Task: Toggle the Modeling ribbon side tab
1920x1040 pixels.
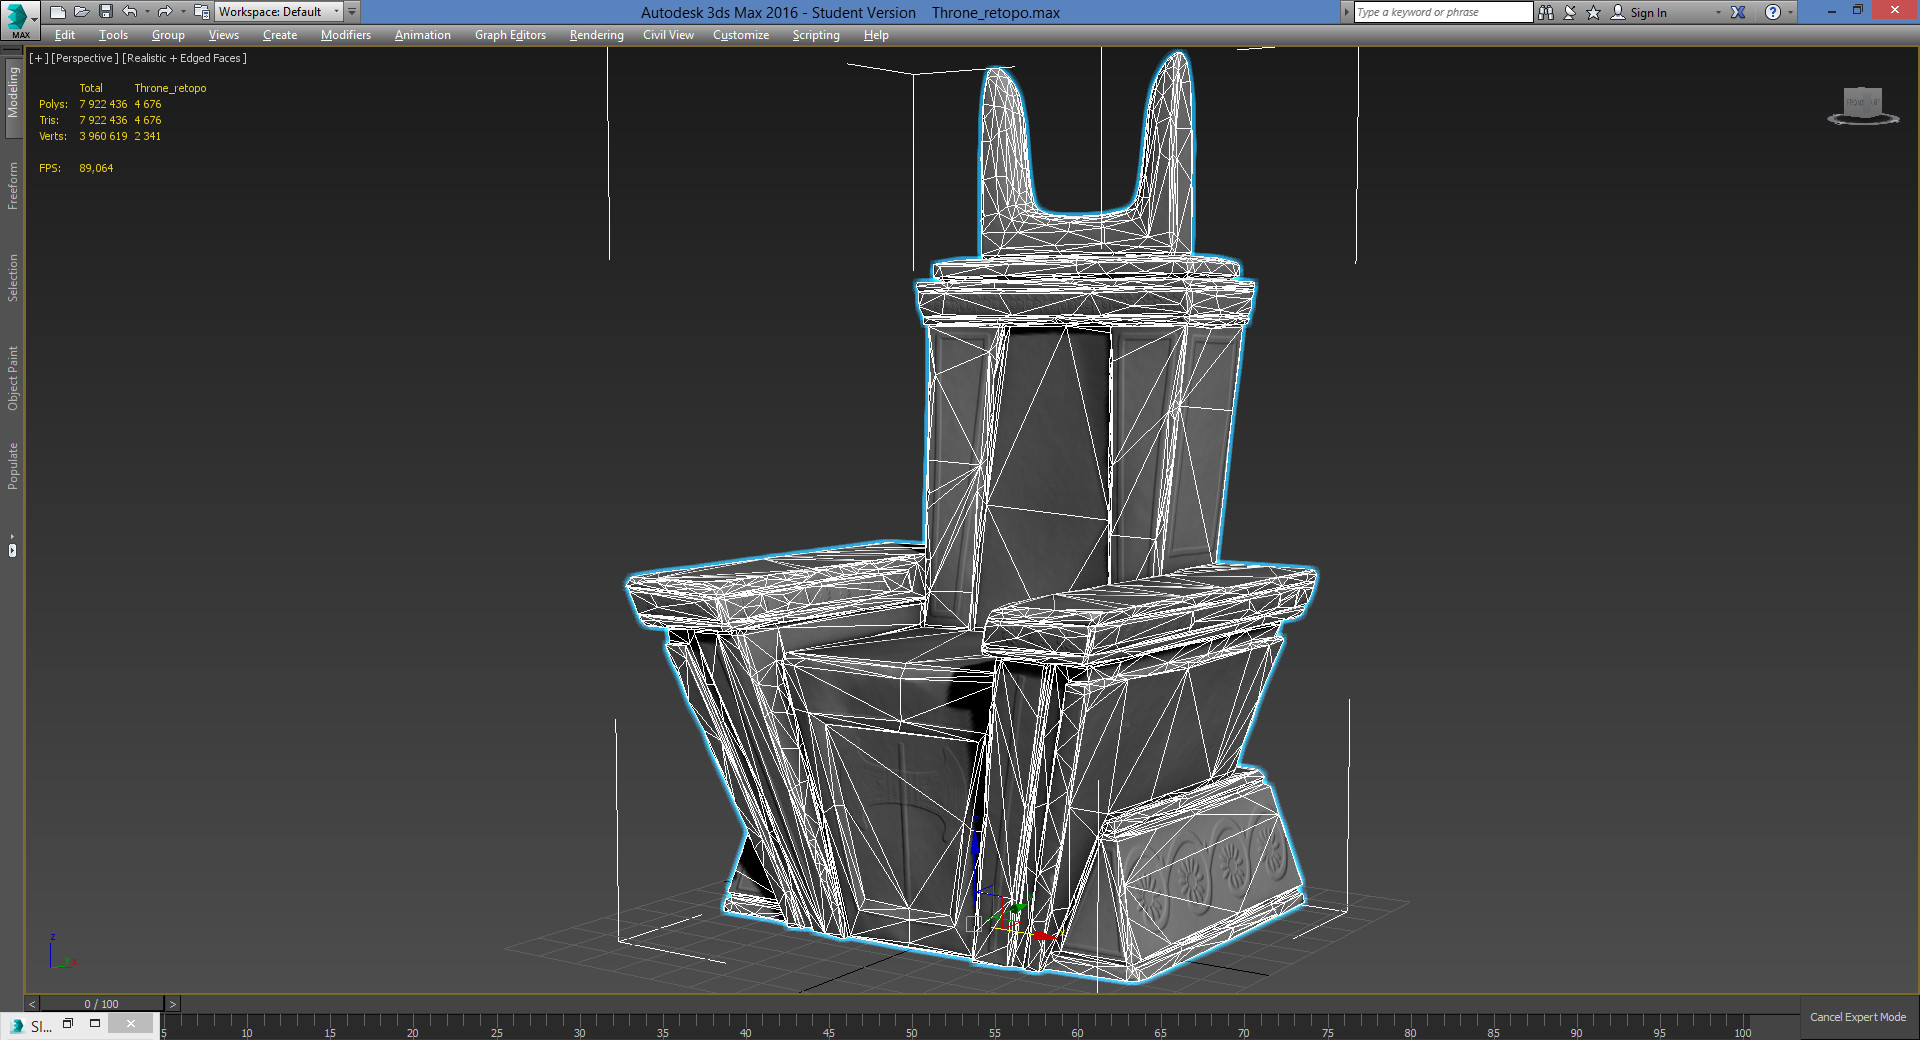Action: pos(13,93)
